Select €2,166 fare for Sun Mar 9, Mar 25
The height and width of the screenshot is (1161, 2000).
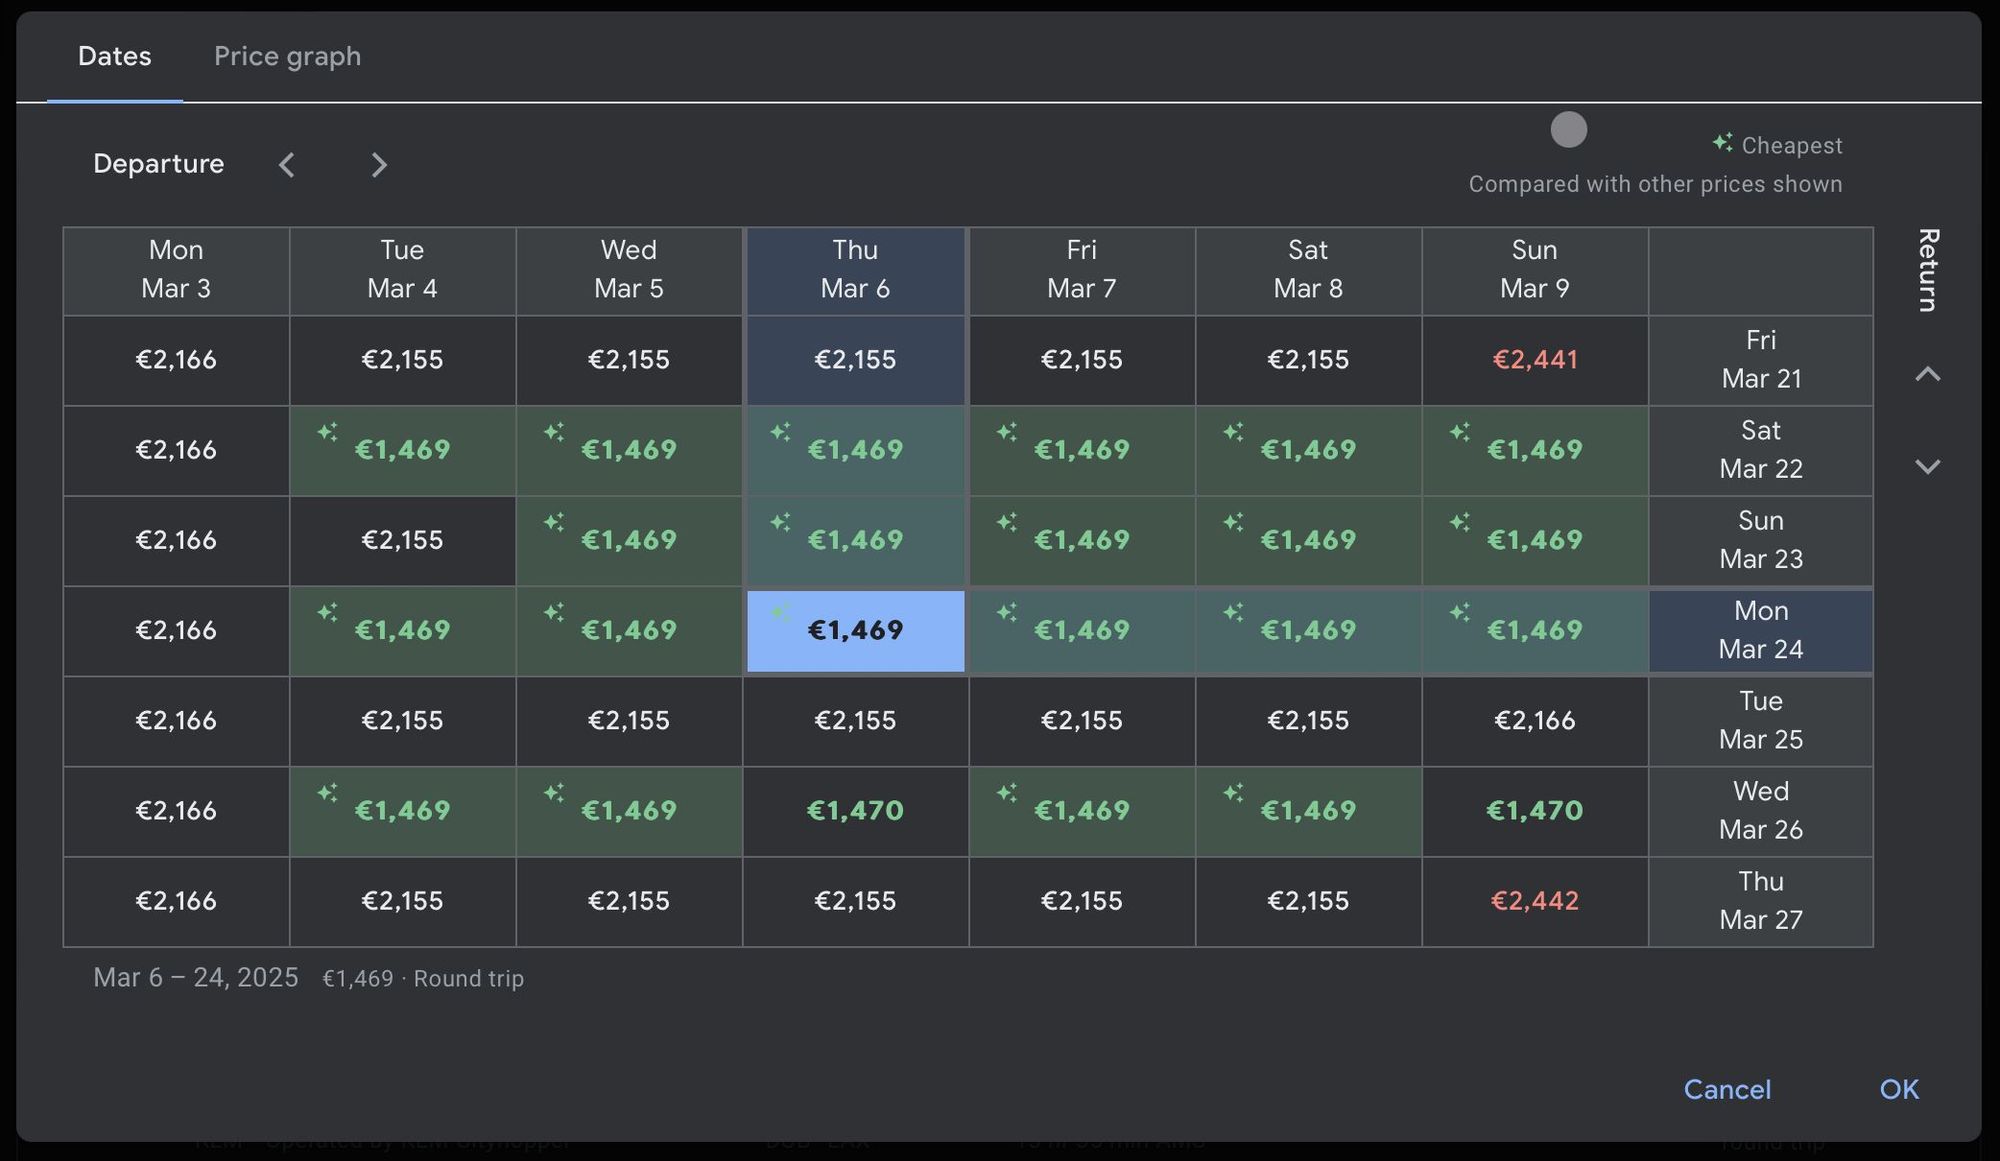[x=1534, y=721]
